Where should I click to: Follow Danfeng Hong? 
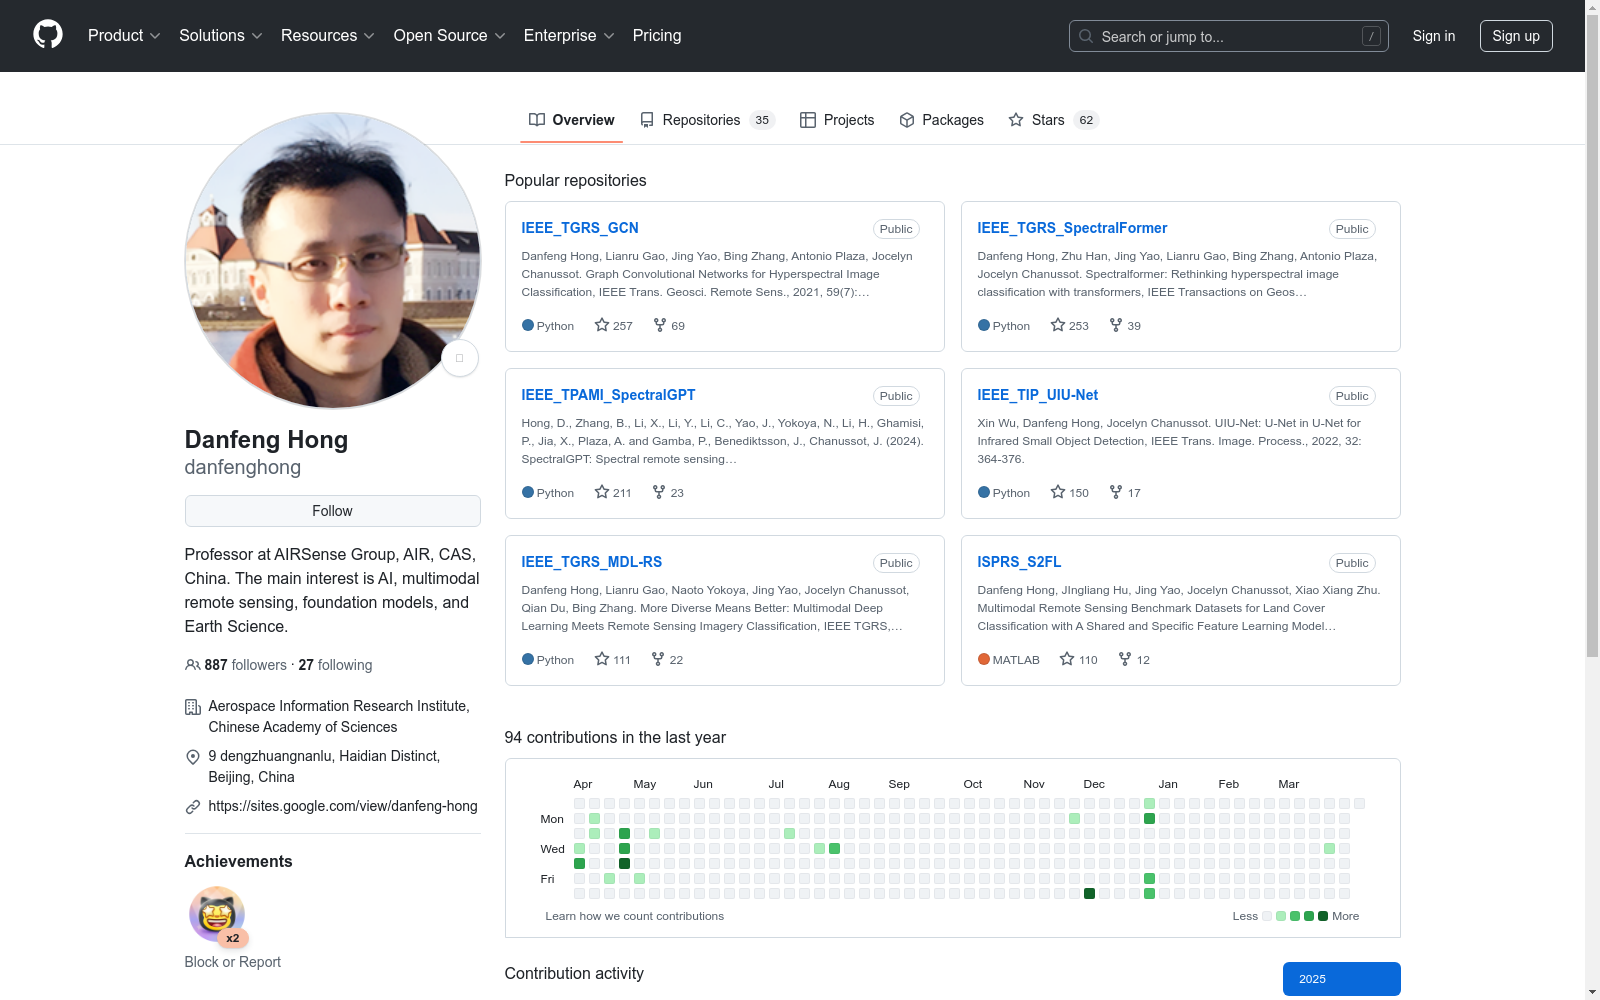tap(333, 511)
